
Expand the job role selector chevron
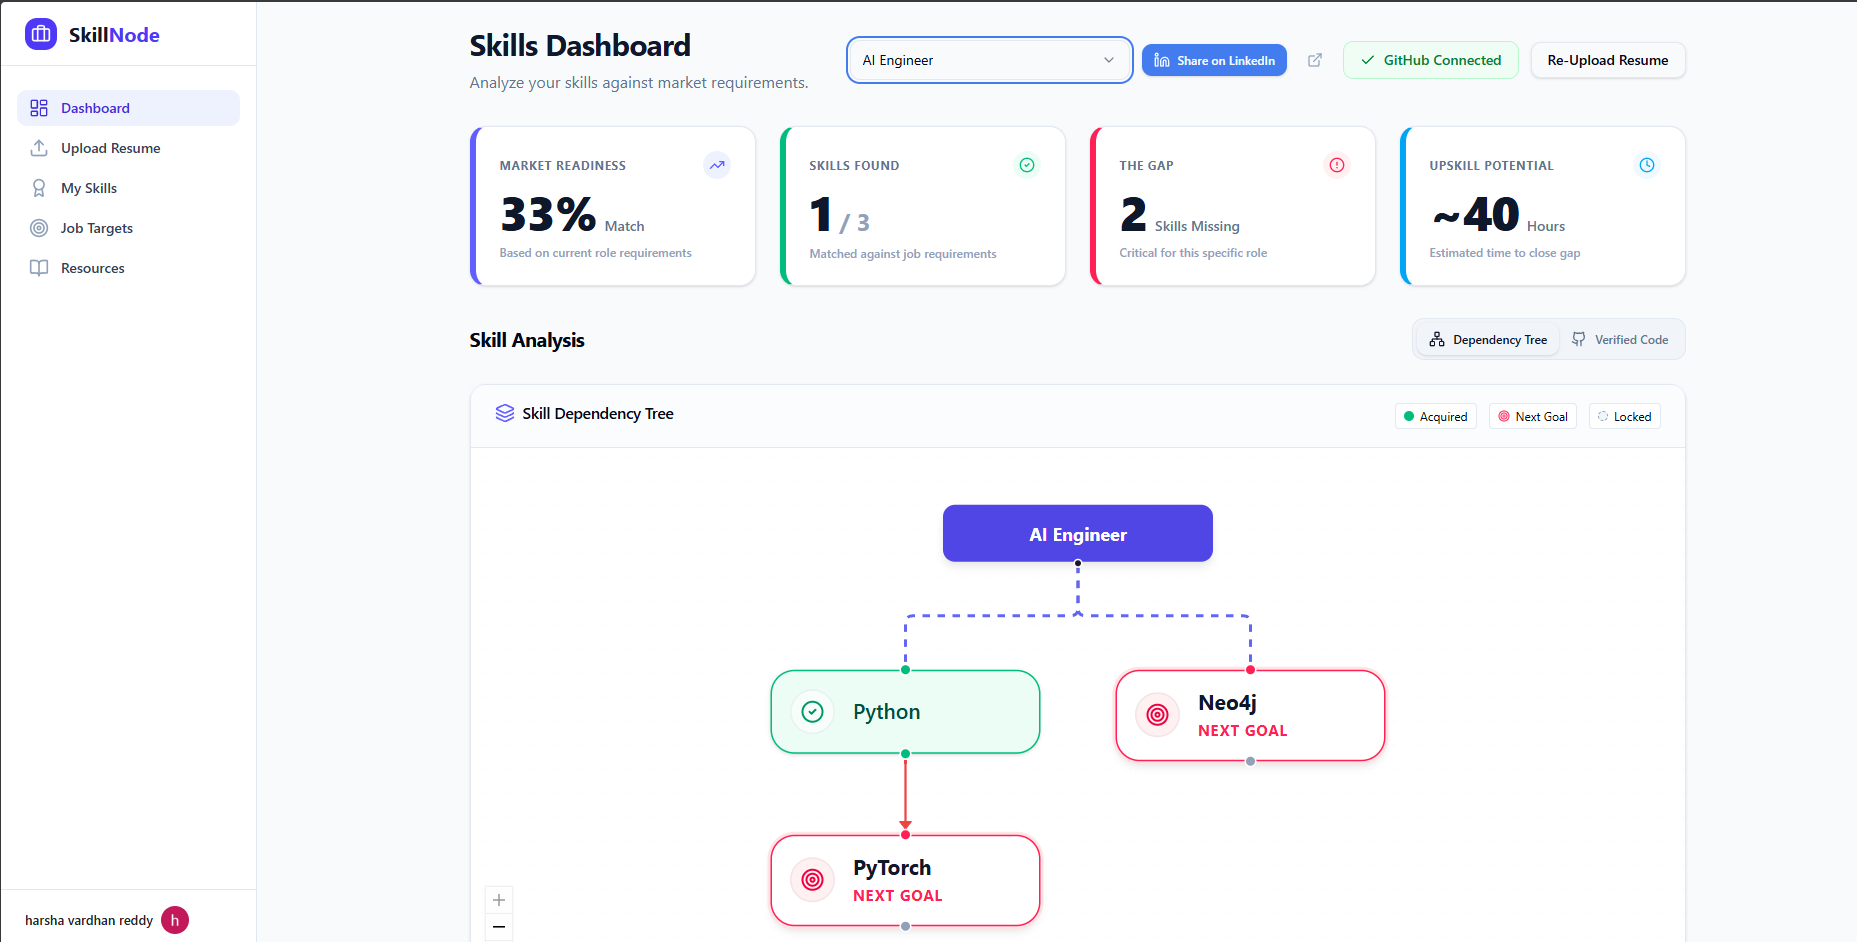(x=1108, y=60)
